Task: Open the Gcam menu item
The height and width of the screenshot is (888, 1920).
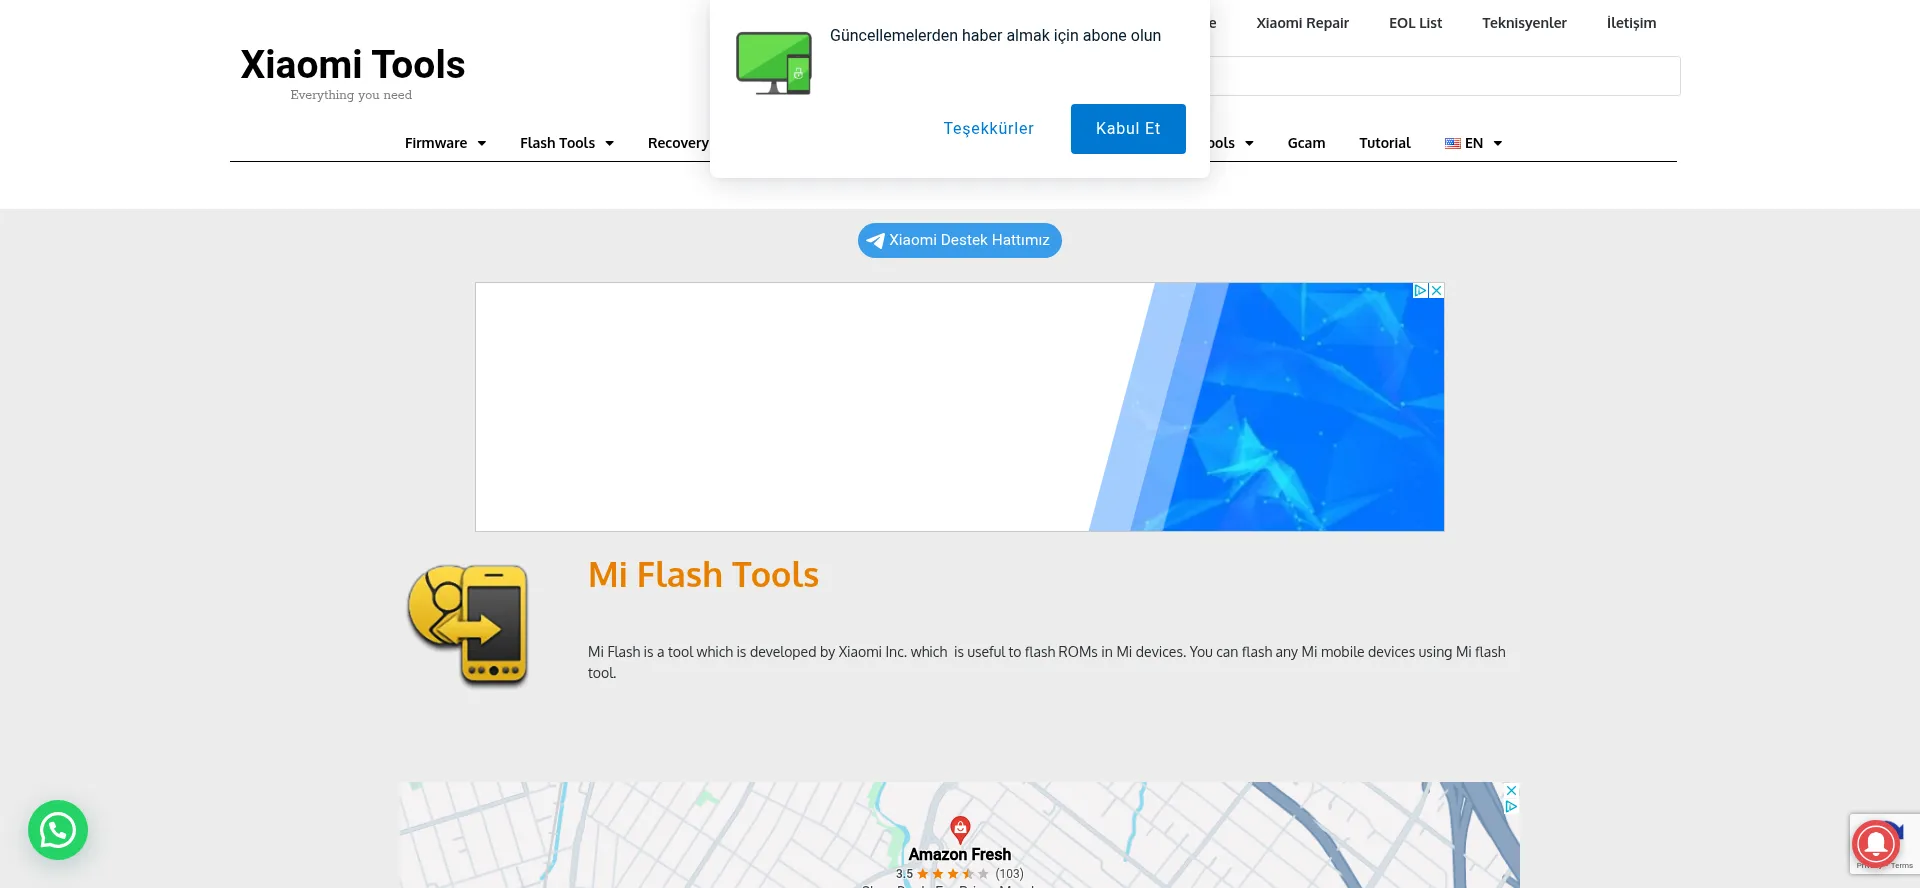Action: pyautogui.click(x=1306, y=143)
